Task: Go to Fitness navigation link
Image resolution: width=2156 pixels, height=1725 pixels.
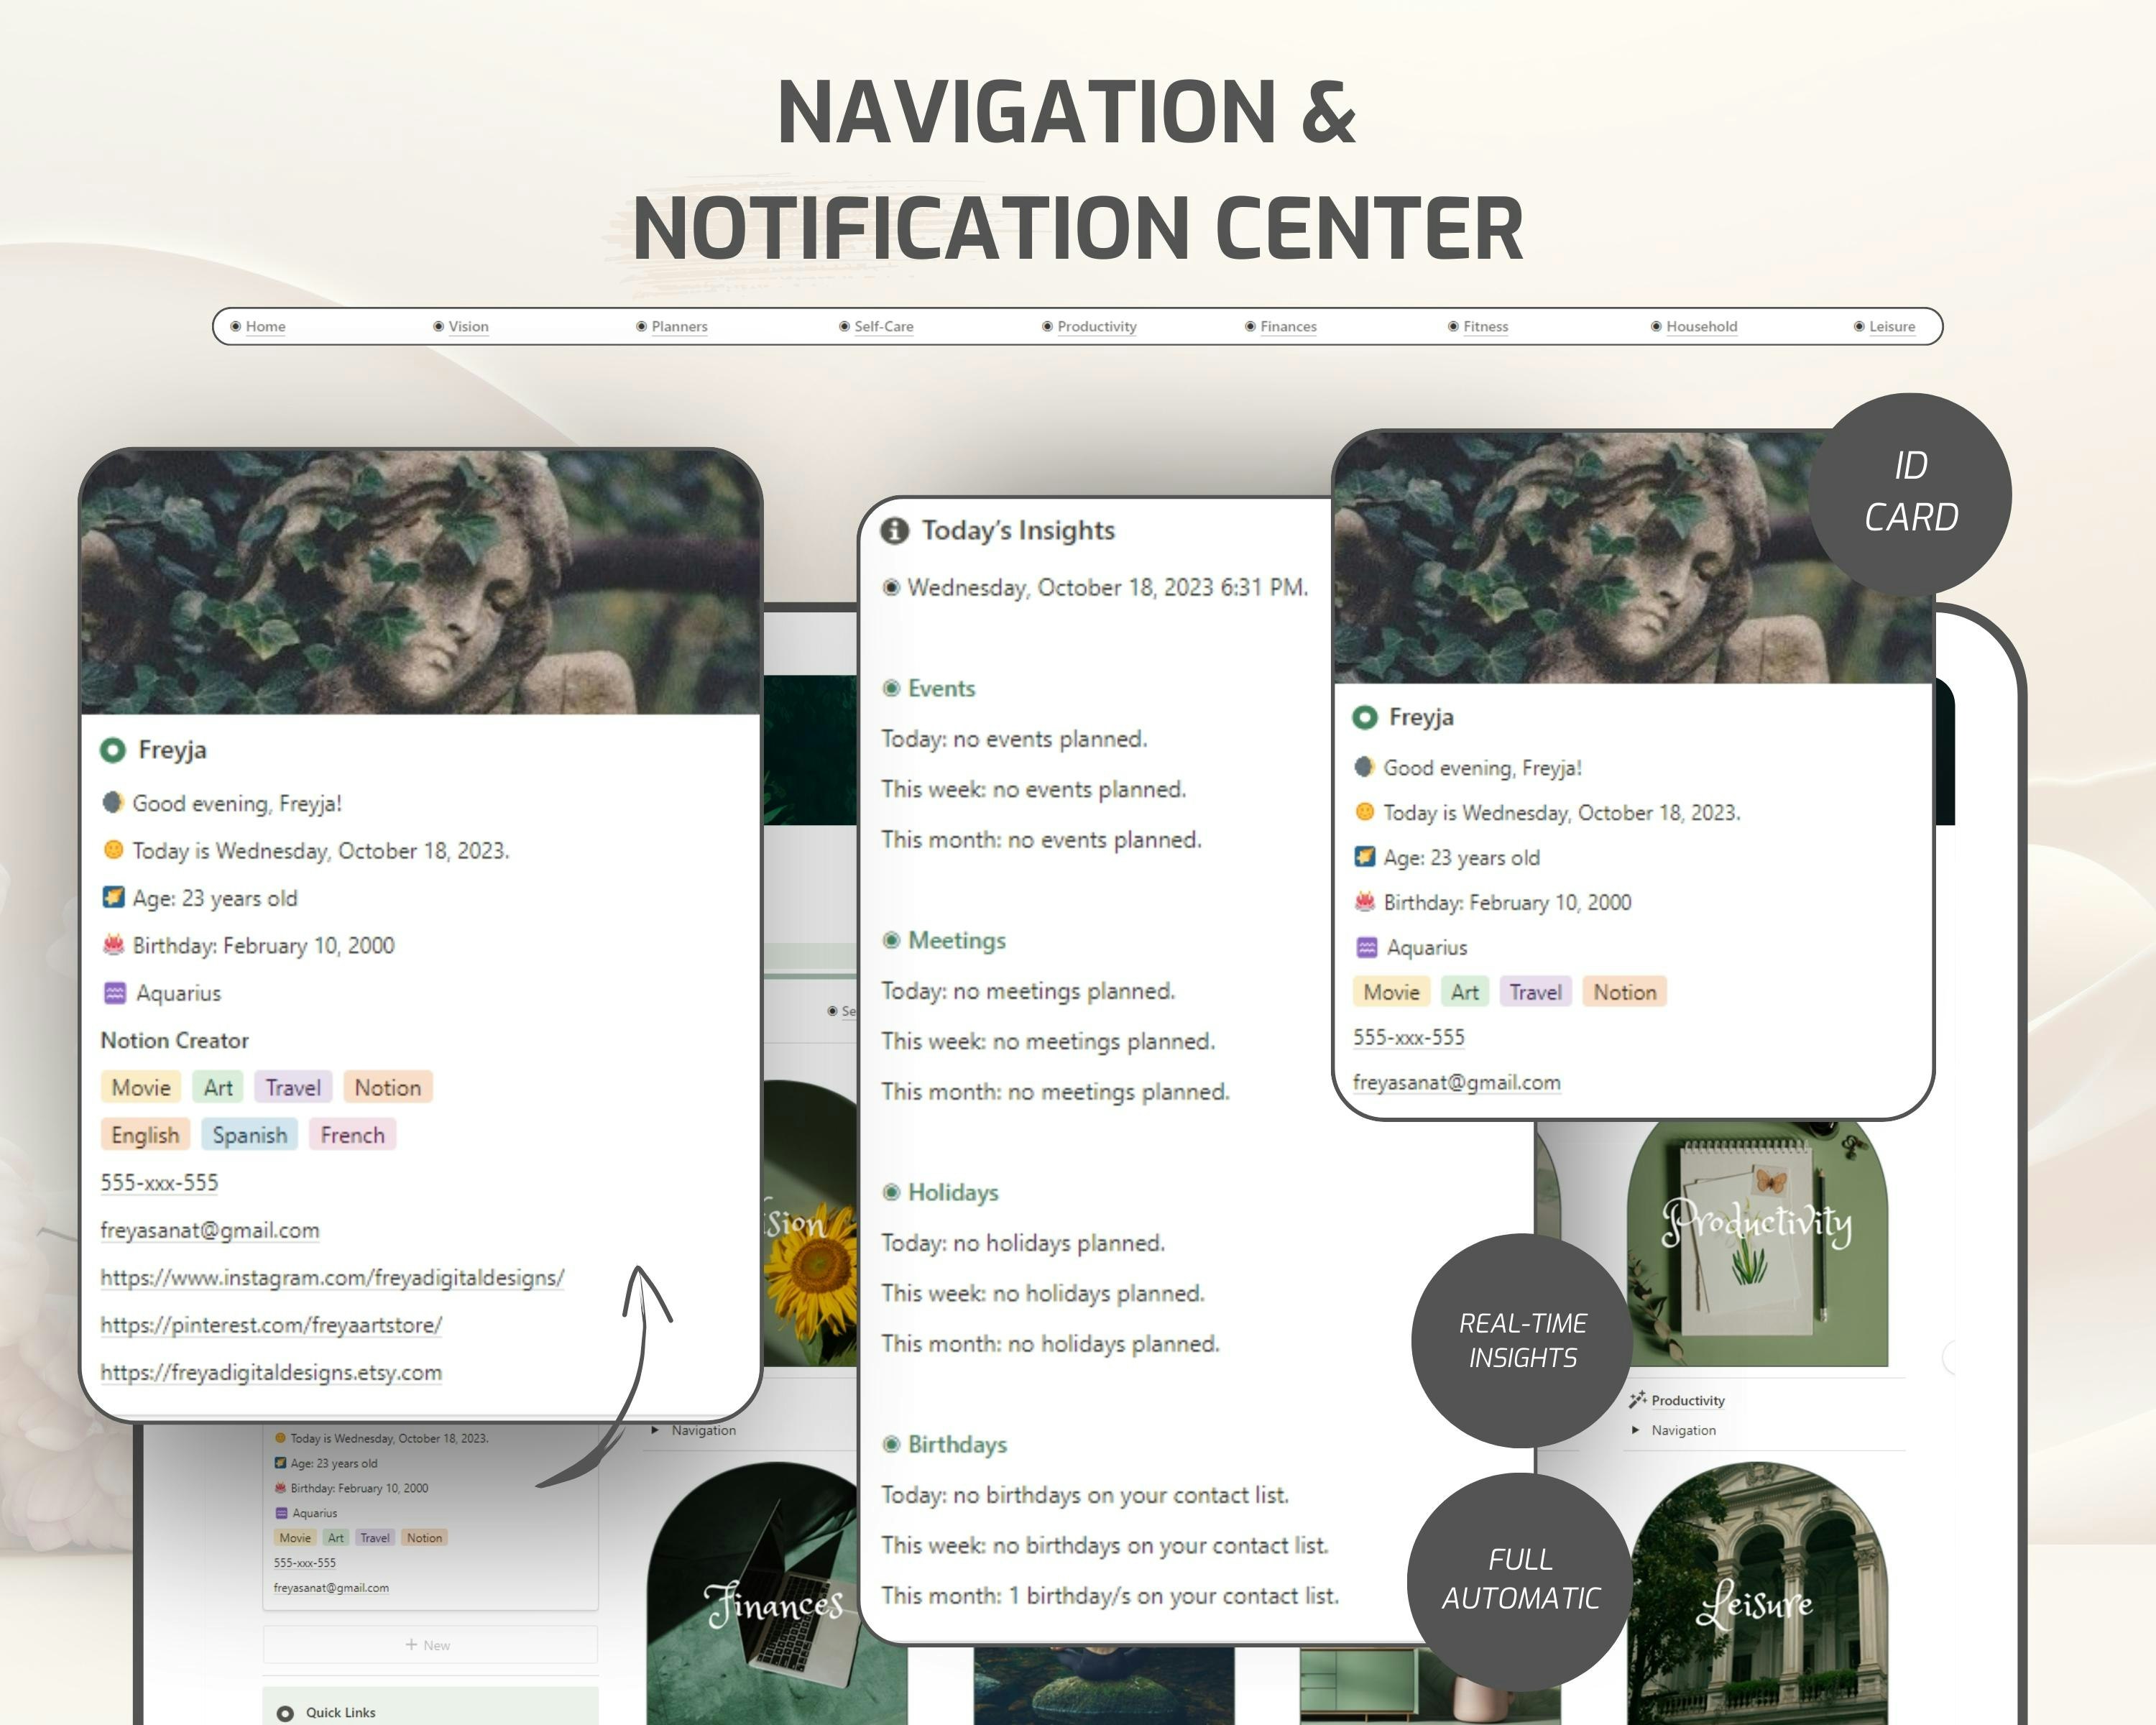Action: pyautogui.click(x=1485, y=326)
